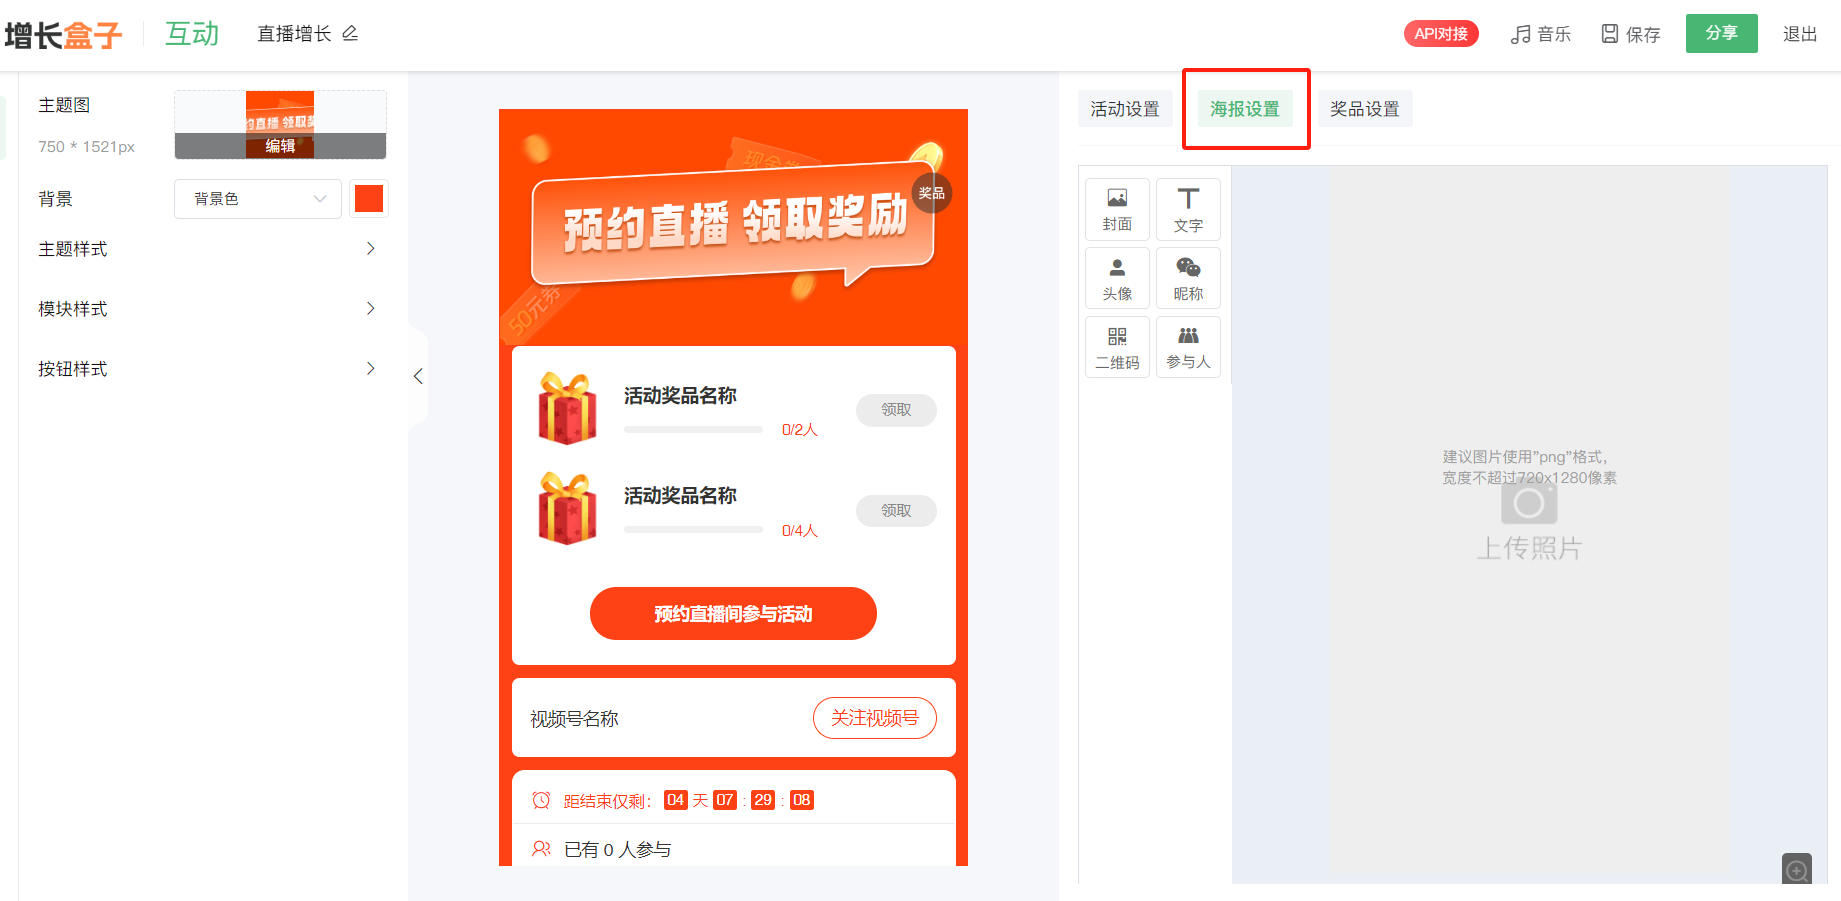This screenshot has height=901, width=1841.
Task: Click 保存 to save the project
Action: point(1630,34)
